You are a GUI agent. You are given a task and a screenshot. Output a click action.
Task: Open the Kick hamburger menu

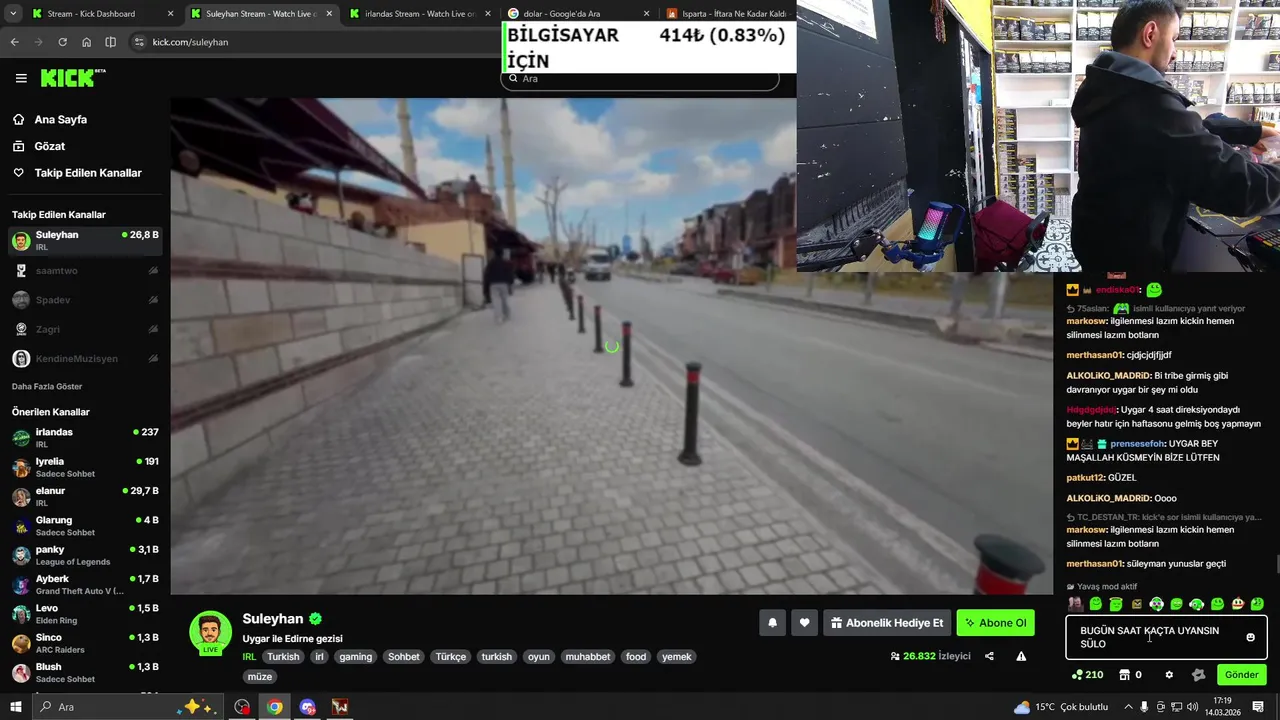coord(21,78)
